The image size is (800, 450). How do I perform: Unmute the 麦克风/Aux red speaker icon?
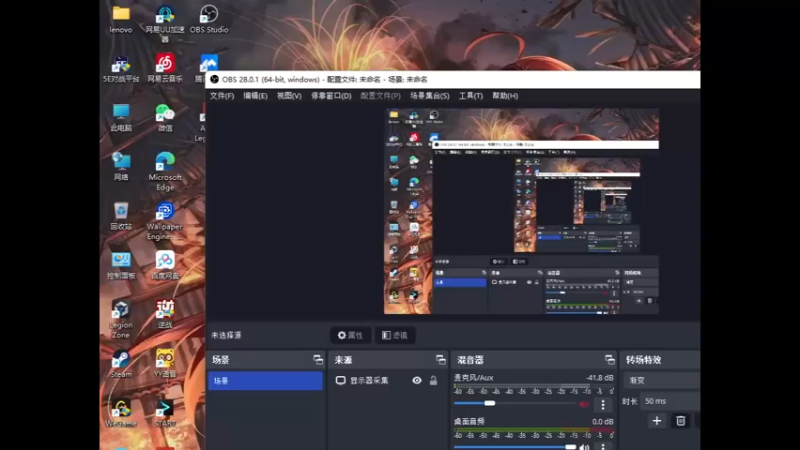(x=584, y=404)
